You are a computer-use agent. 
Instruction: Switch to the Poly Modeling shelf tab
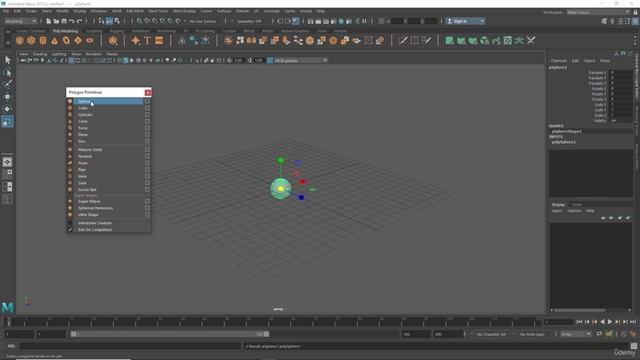pos(65,31)
